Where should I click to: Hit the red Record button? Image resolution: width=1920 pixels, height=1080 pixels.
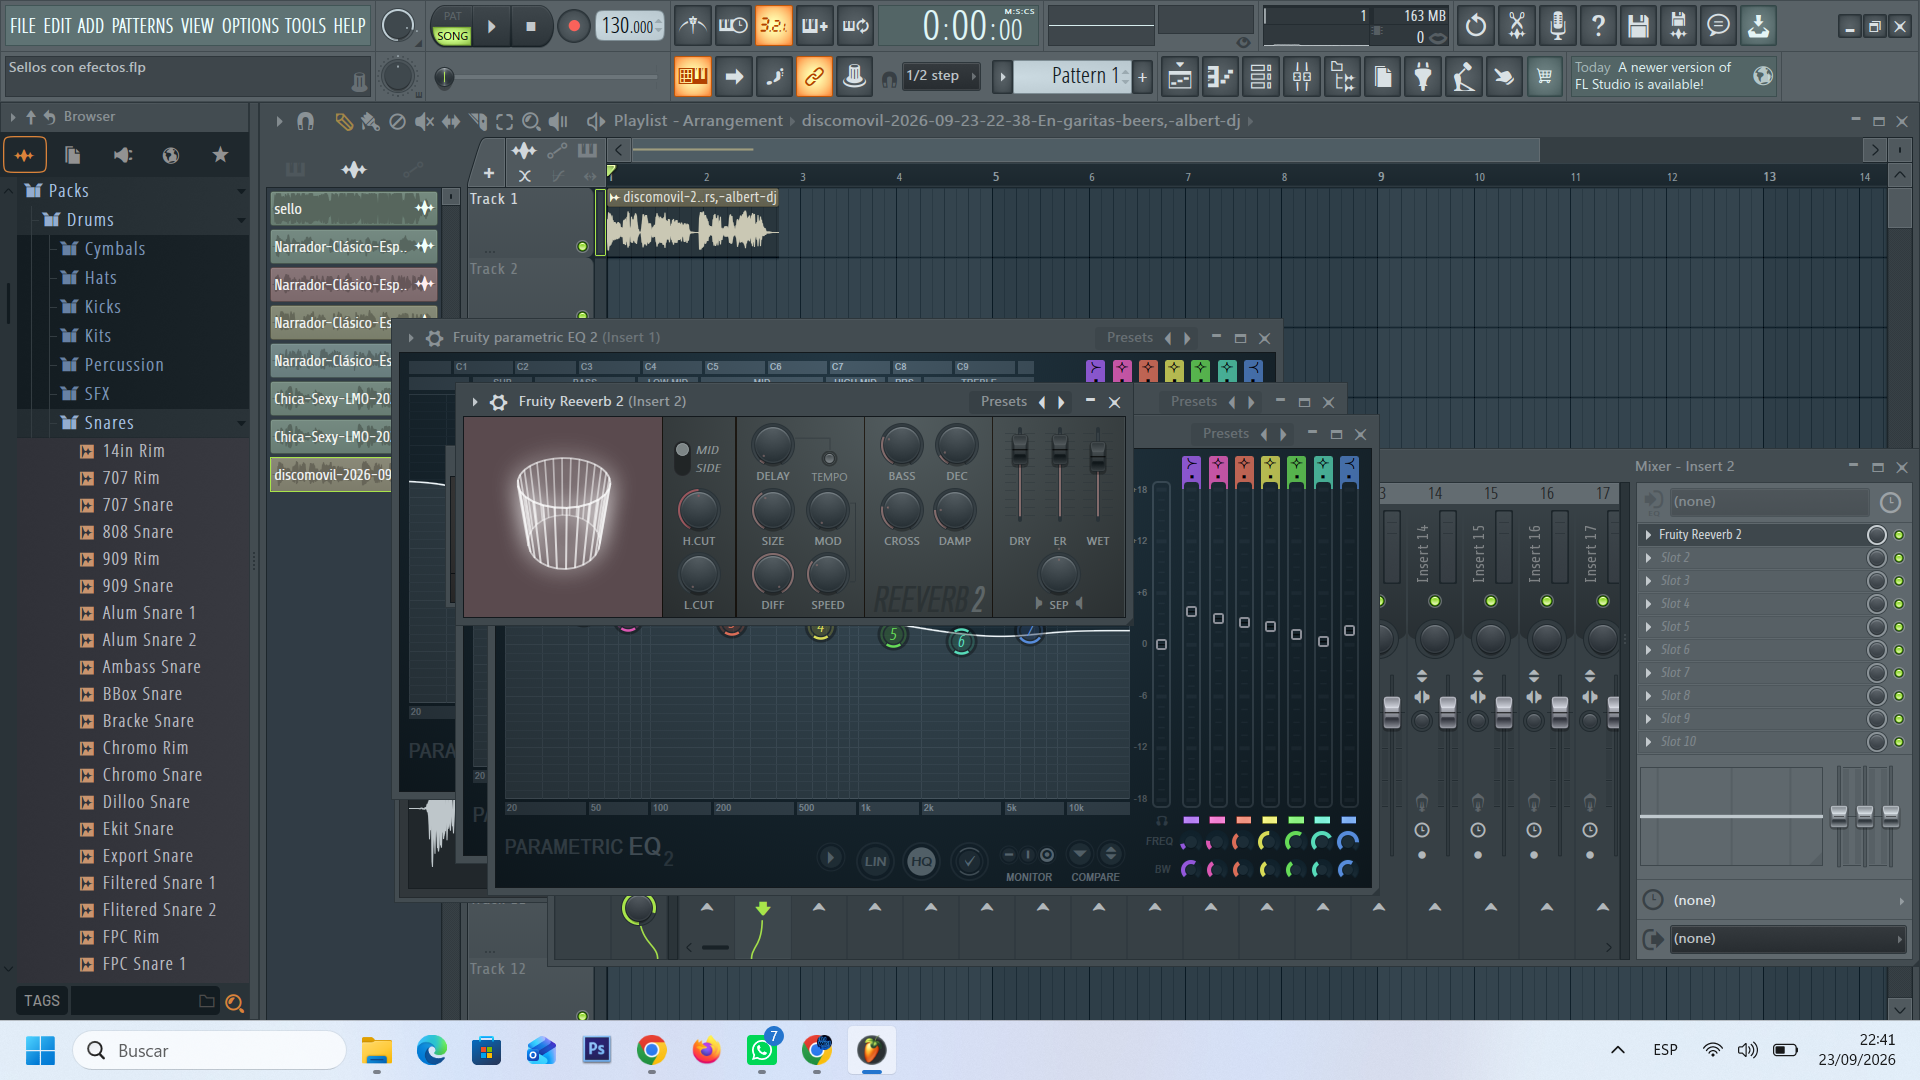coord(573,27)
